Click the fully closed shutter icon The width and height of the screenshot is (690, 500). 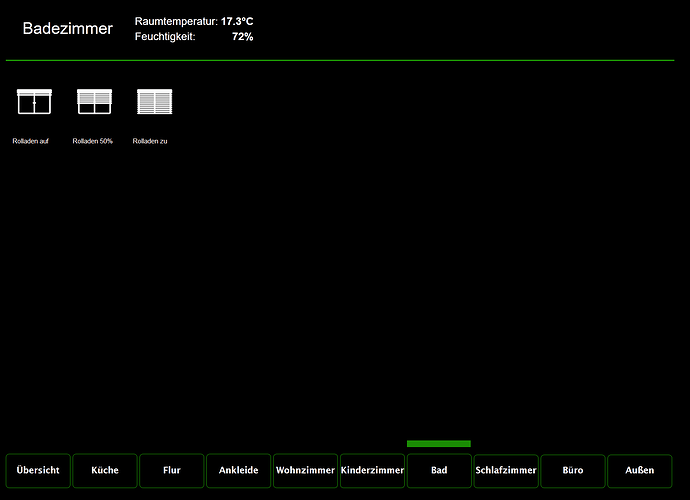tap(154, 101)
